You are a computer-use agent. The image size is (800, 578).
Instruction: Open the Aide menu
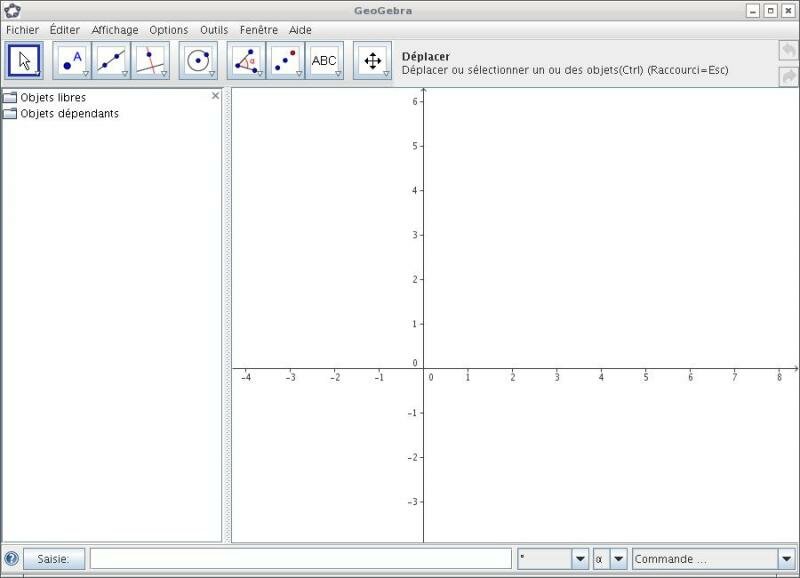(300, 30)
